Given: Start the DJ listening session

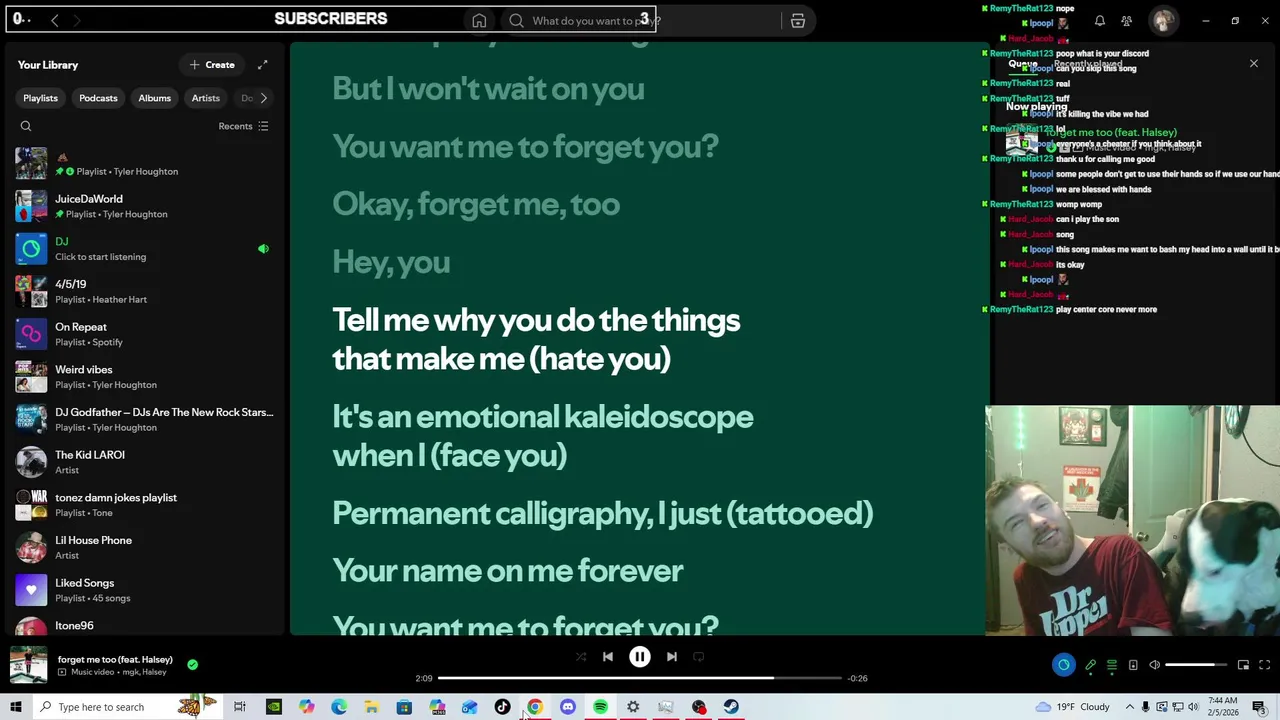Looking at the screenshot, I should pyautogui.click(x=146, y=249).
